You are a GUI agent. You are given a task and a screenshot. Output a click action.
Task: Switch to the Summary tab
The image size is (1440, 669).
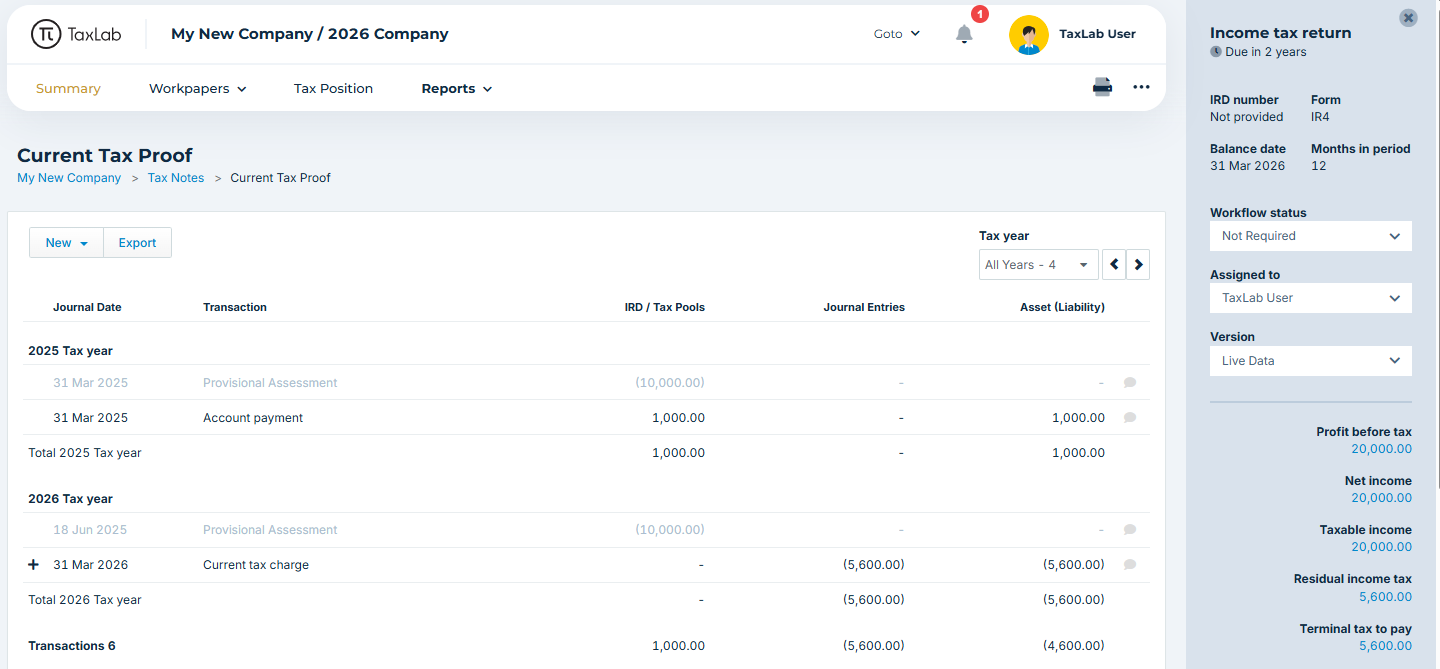pyautogui.click(x=68, y=88)
